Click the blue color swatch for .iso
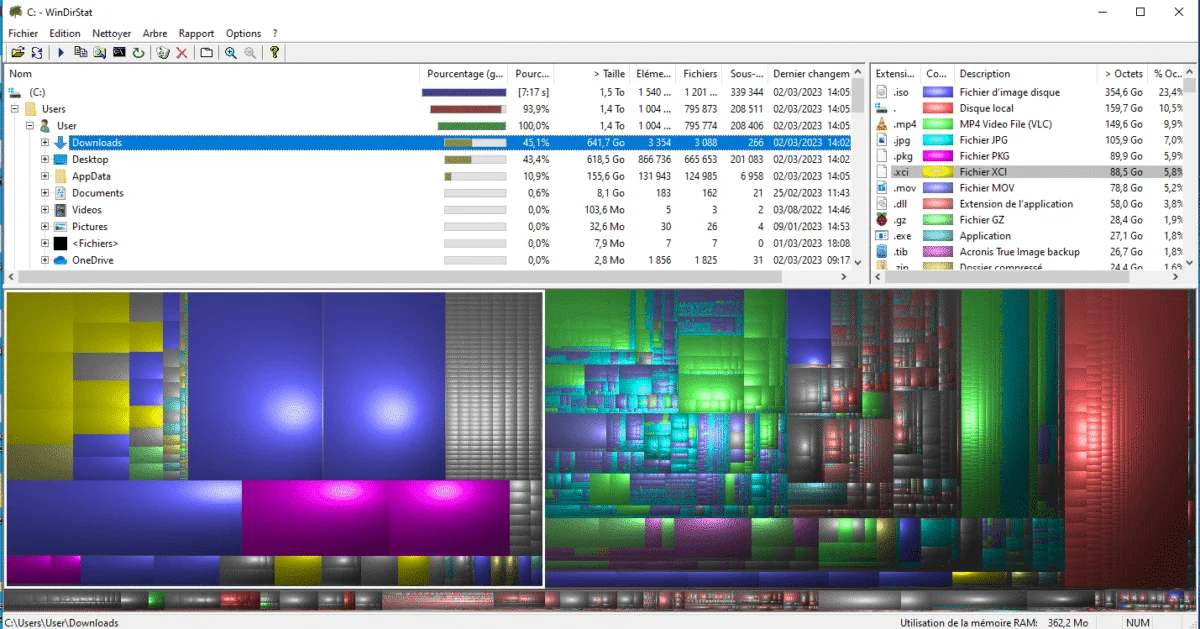1200x629 pixels. (937, 92)
